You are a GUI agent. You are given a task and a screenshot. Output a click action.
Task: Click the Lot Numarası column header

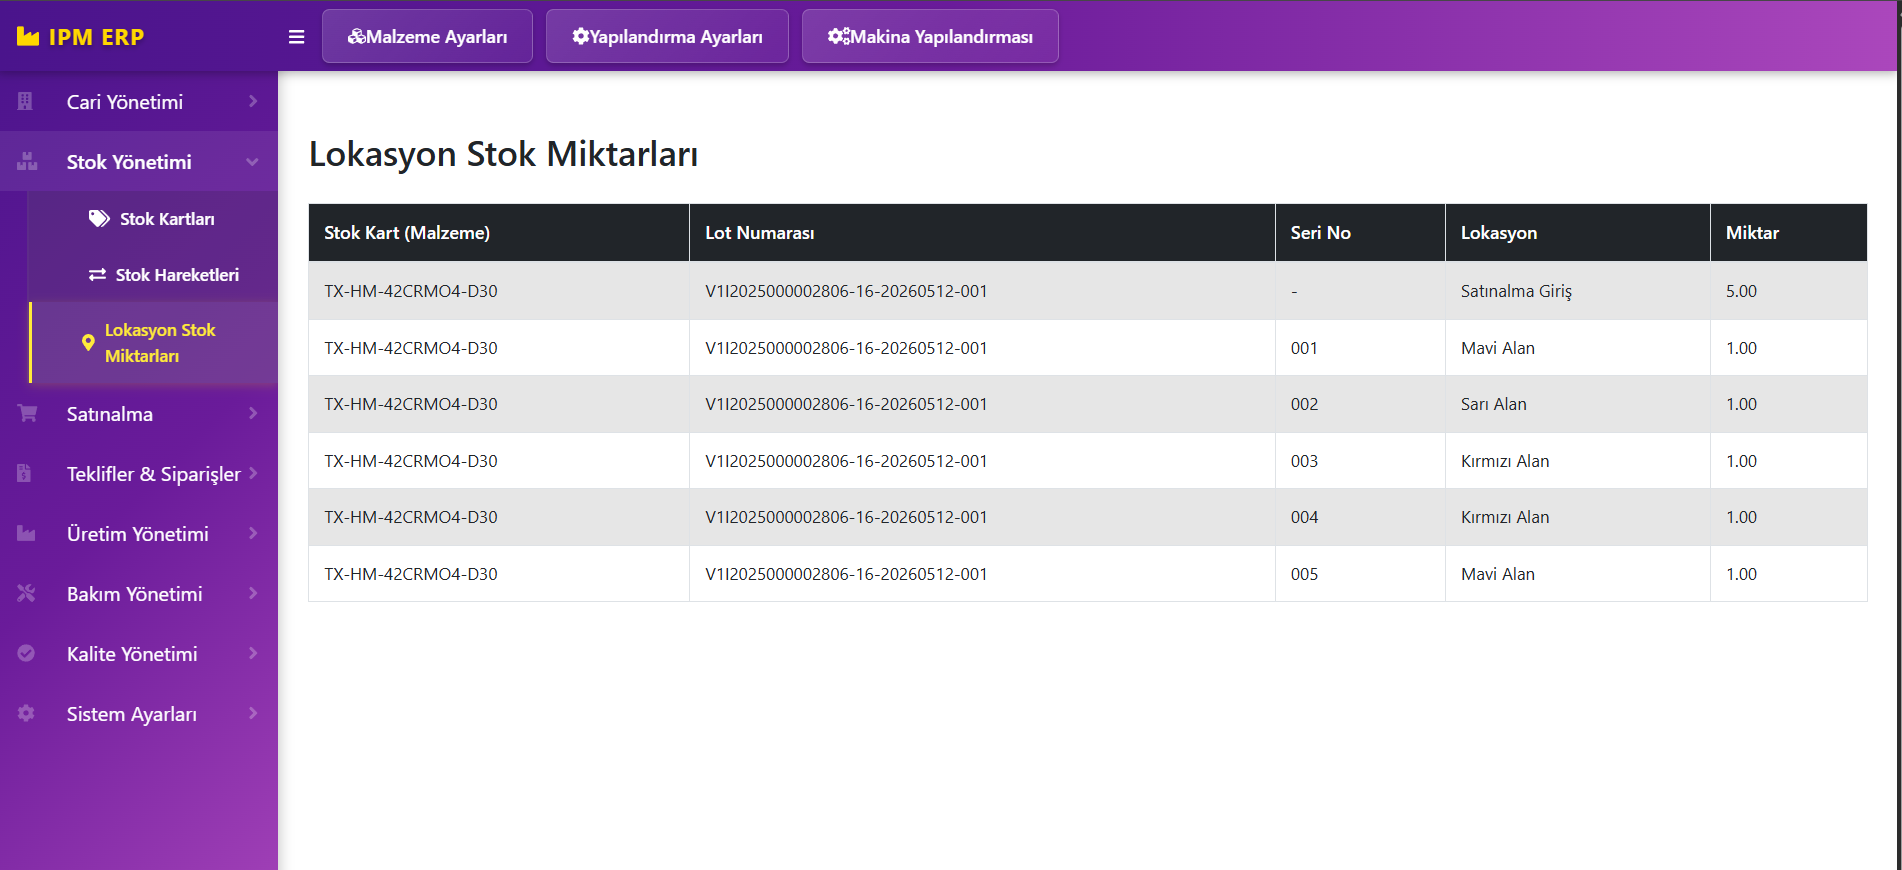point(982,233)
